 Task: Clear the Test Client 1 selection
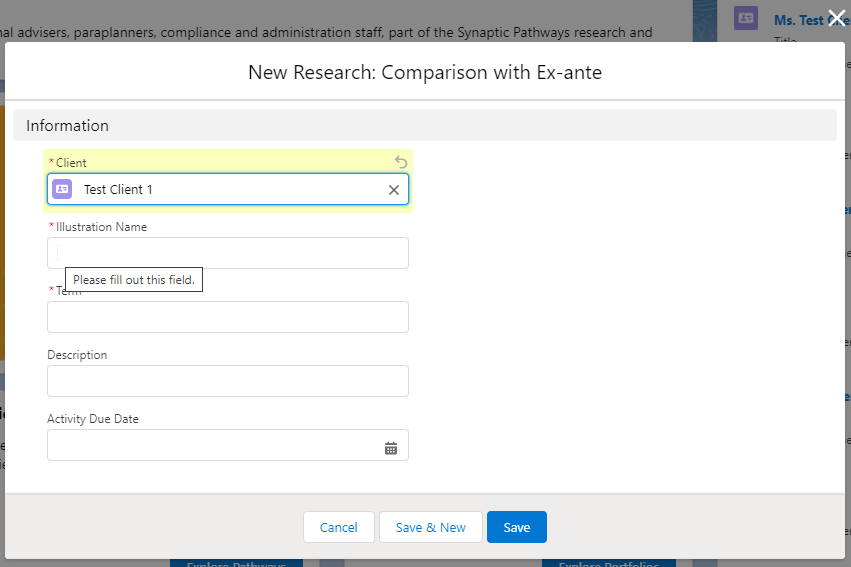click(x=394, y=190)
